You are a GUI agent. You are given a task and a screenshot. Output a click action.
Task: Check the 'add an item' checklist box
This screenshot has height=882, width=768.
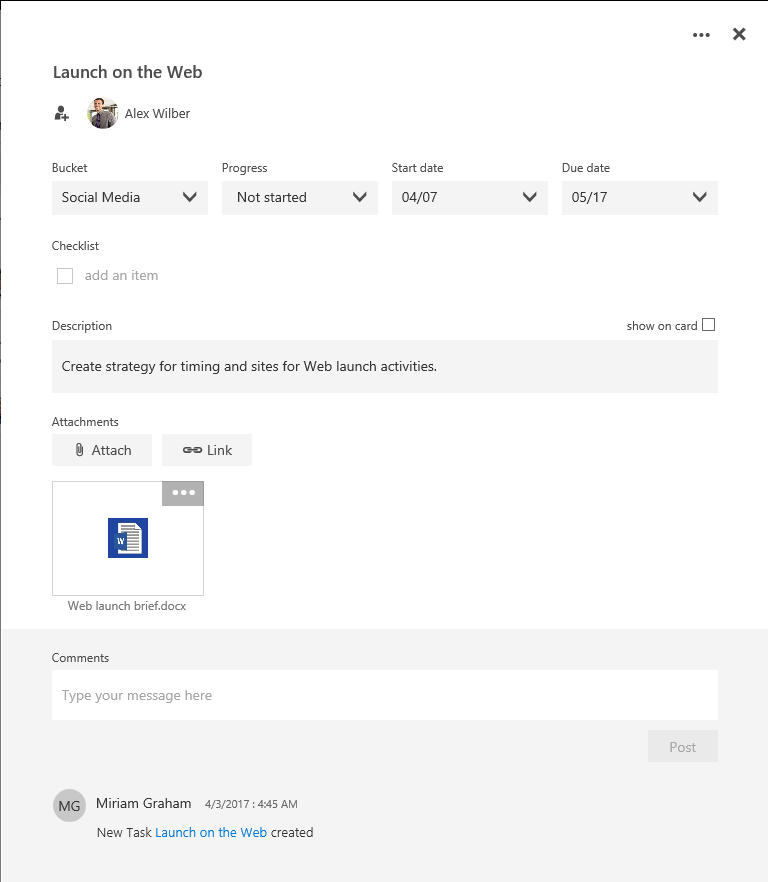click(x=65, y=275)
